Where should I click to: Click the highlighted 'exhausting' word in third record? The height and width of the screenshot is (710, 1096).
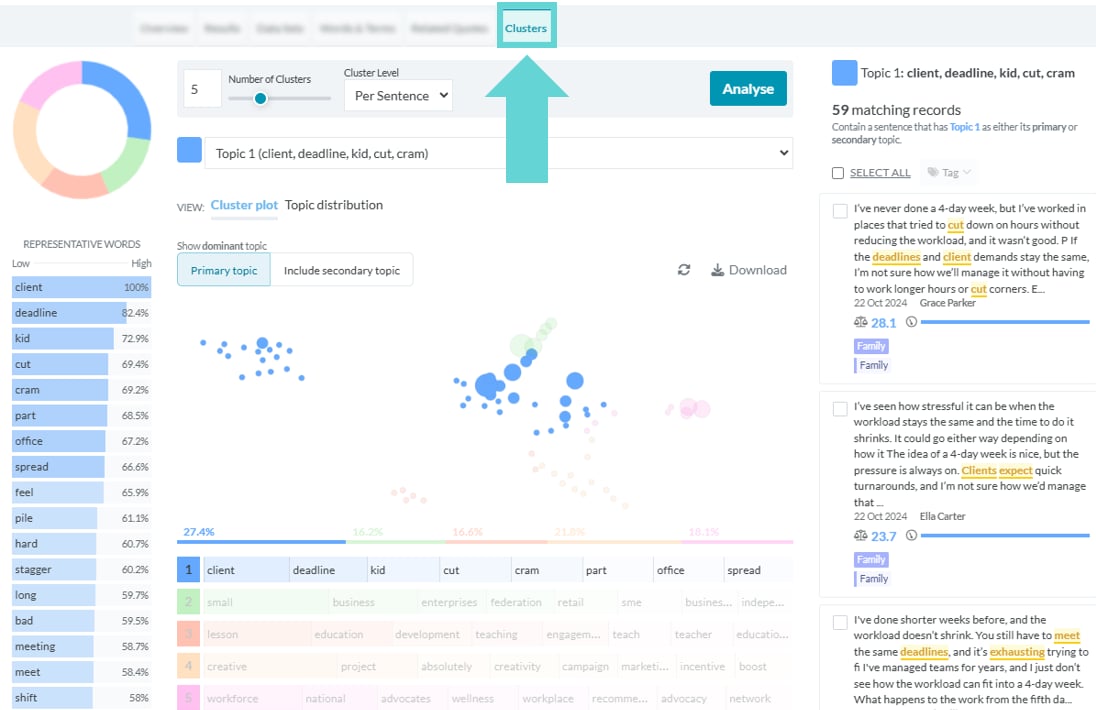[x=1017, y=651]
